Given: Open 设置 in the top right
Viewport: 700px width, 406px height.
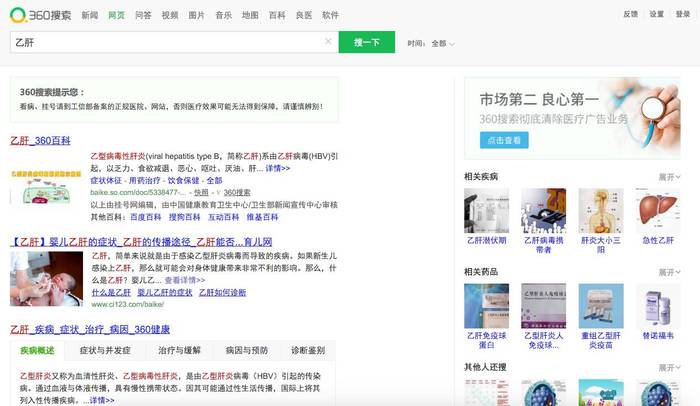Looking at the screenshot, I should (657, 14).
